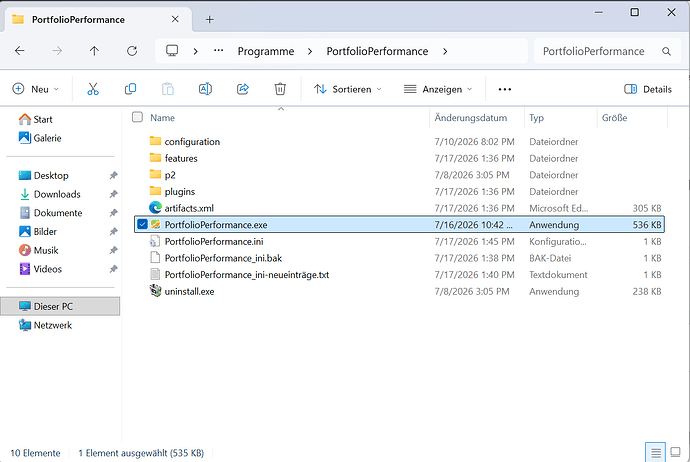Expand the Anzeigen dropdown menu
The width and height of the screenshot is (690, 462).
(438, 89)
